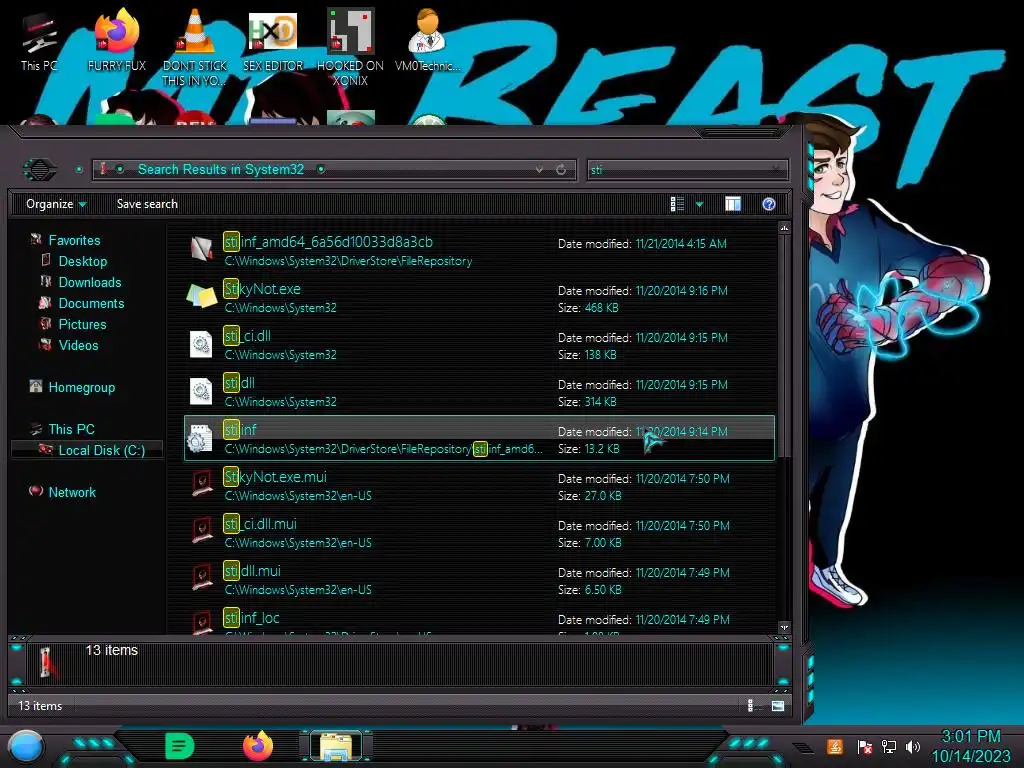1024x768 pixels.
Task: Open the address bar history dropdown
Action: [x=539, y=170]
